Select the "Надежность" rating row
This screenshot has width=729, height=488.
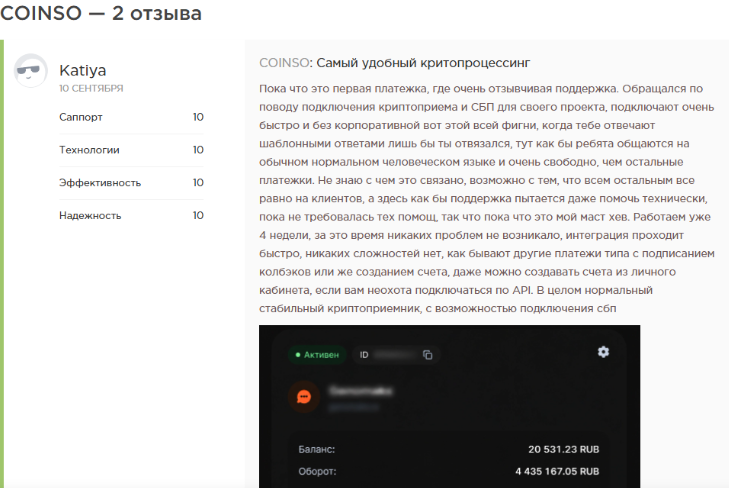[131, 215]
